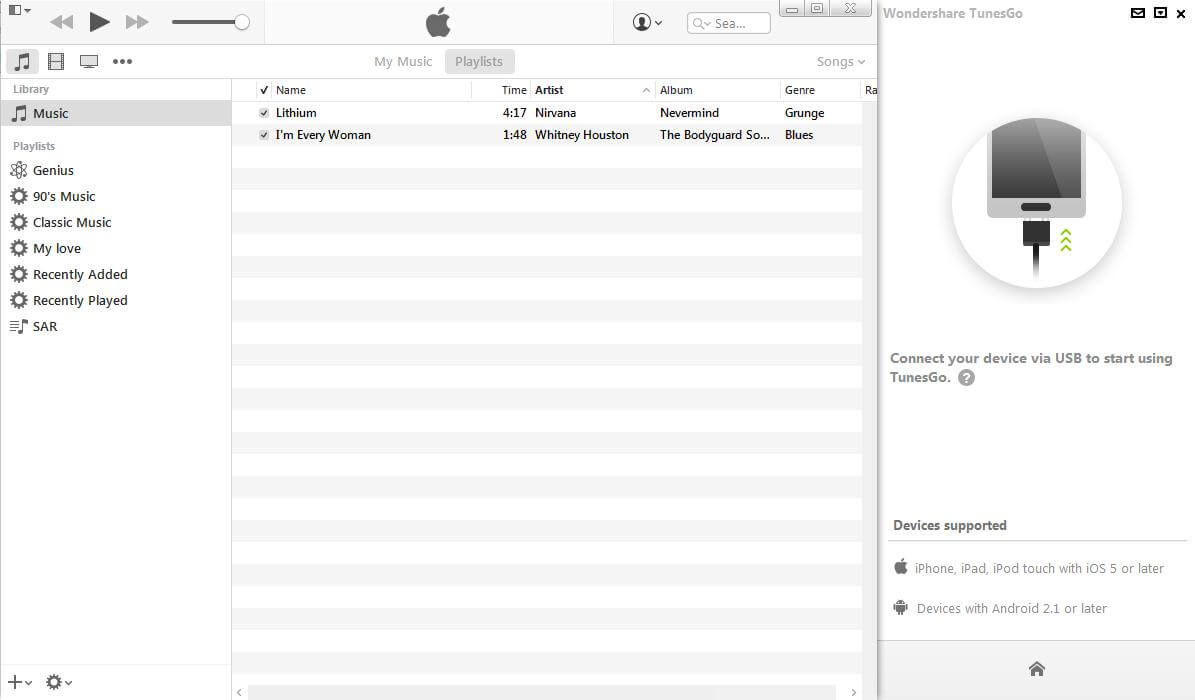
Task: Open the account user icon menu
Action: [647, 23]
